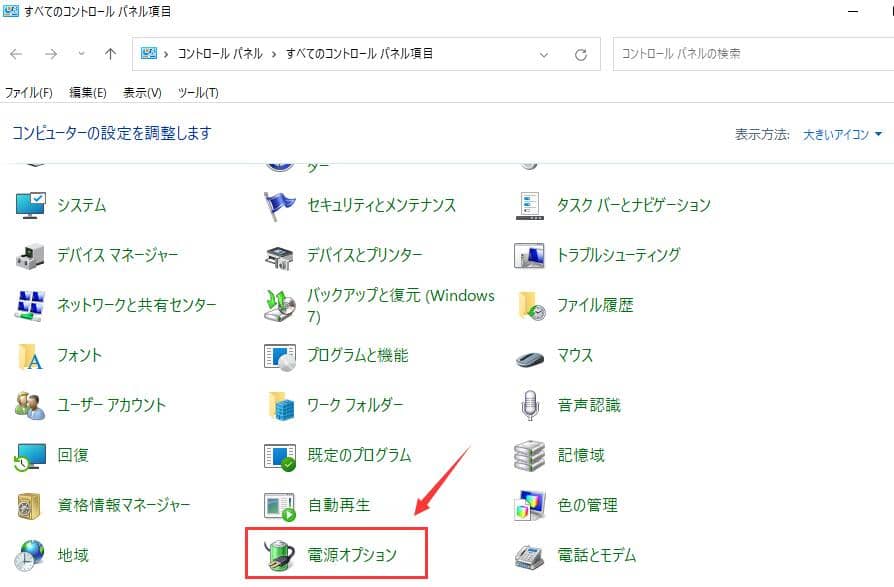The height and width of the screenshot is (587, 894).
Task: Open the address bar history dropdown arrow
Action: tap(544, 54)
